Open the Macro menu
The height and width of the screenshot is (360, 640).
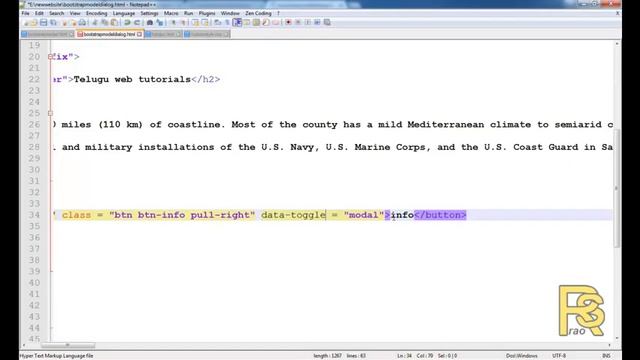point(171,13)
